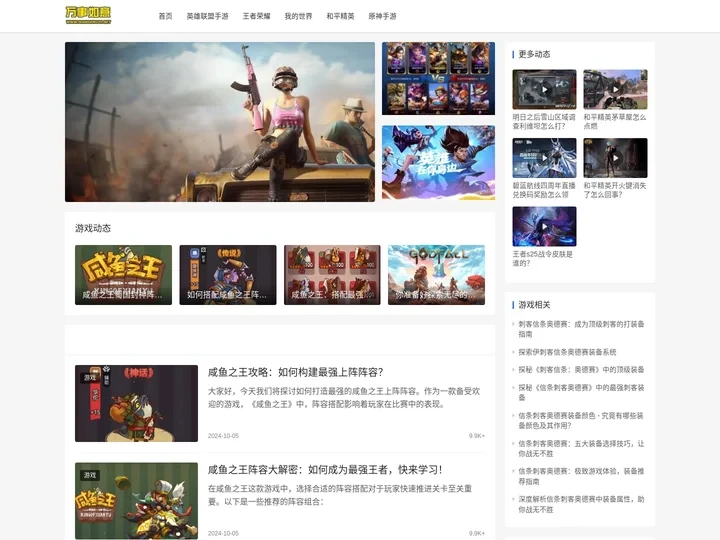Image resolution: width=720 pixels, height=540 pixels.
Task: Click the 游戏 tag on second article thumbnail
Action: (x=90, y=475)
